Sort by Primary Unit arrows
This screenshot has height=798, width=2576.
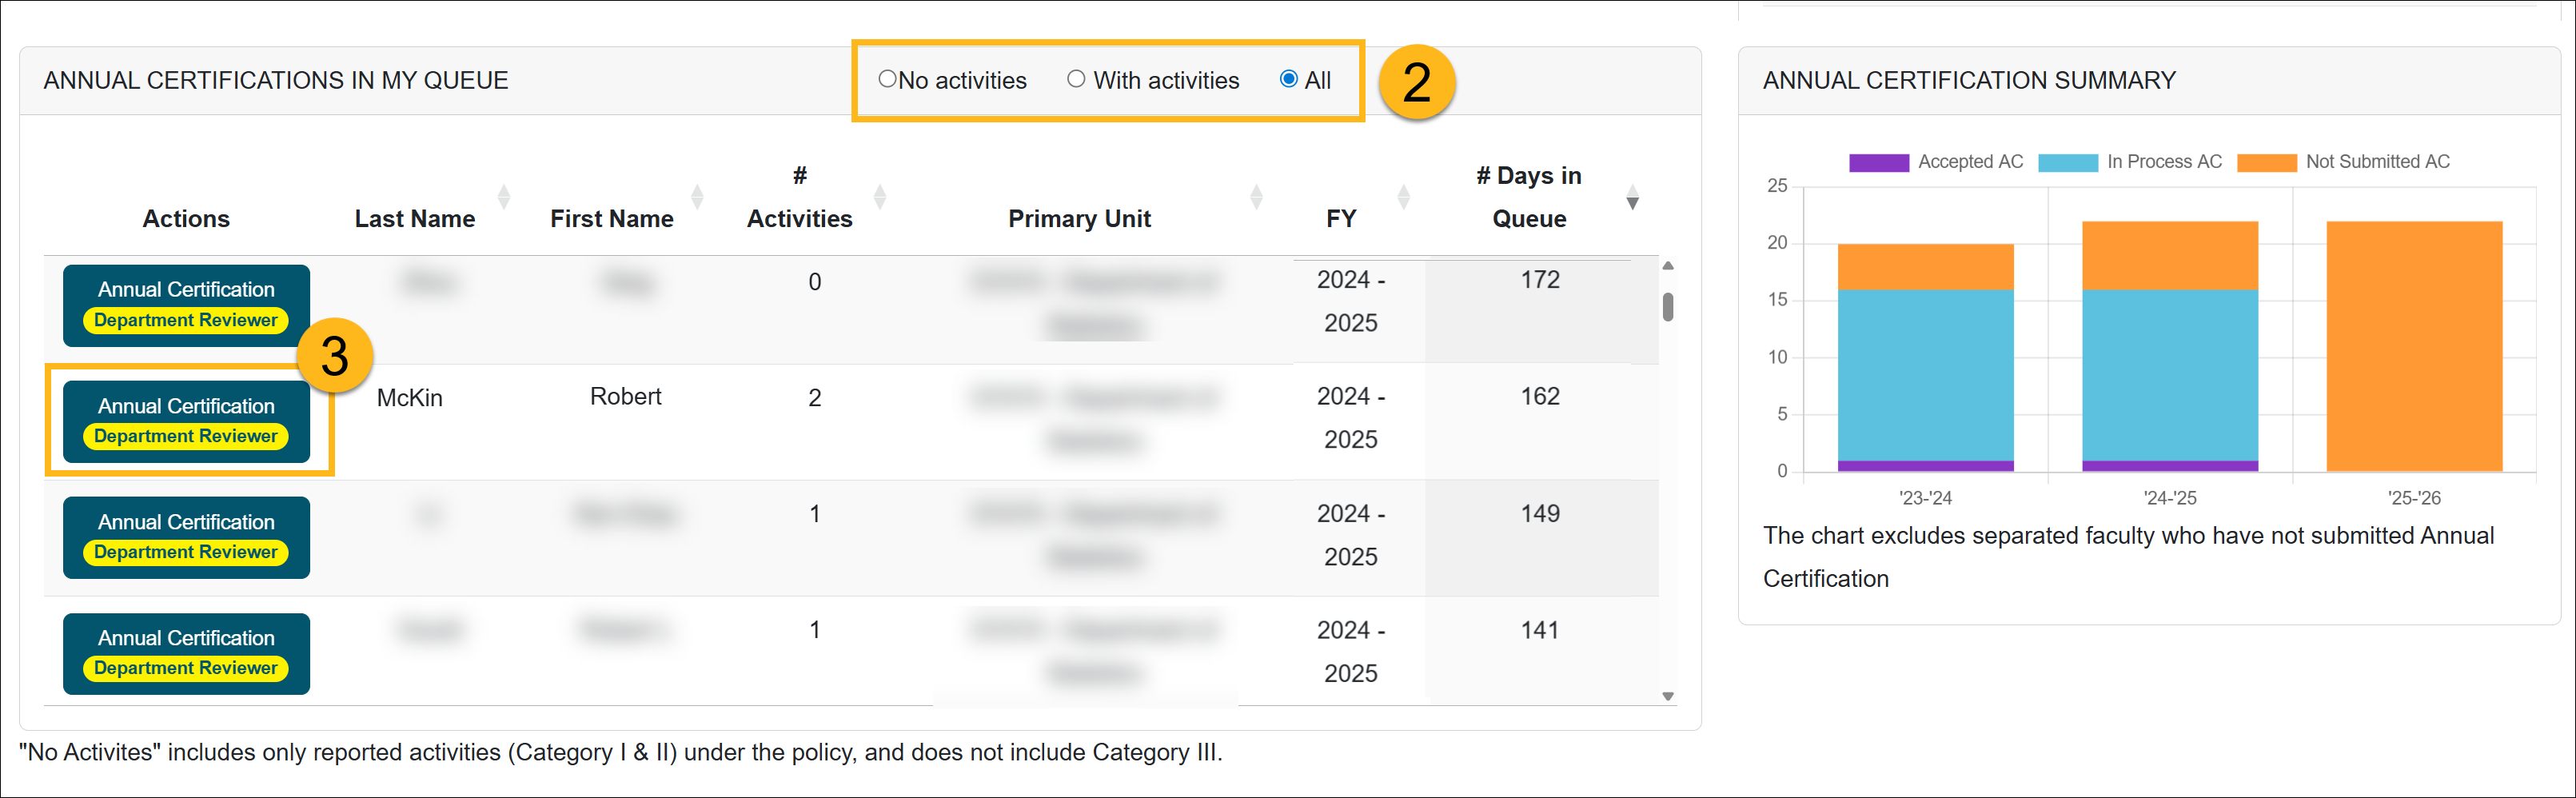tap(1256, 197)
